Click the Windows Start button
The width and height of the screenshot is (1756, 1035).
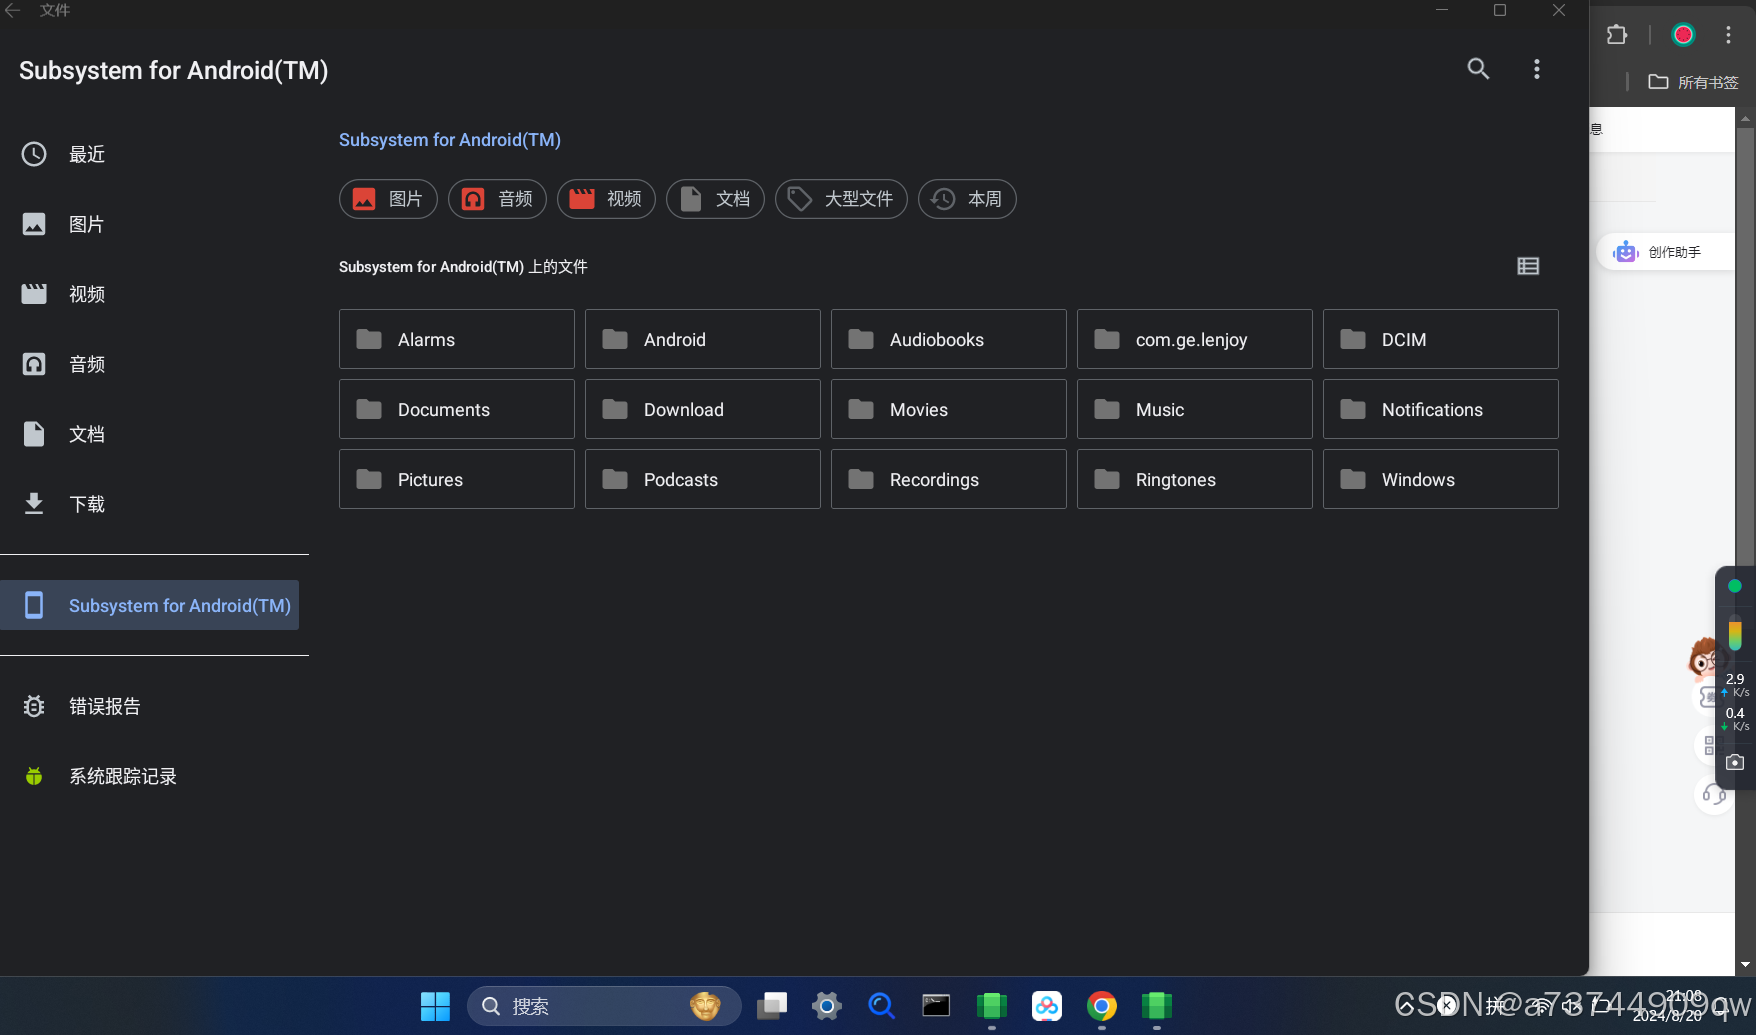tap(435, 1006)
